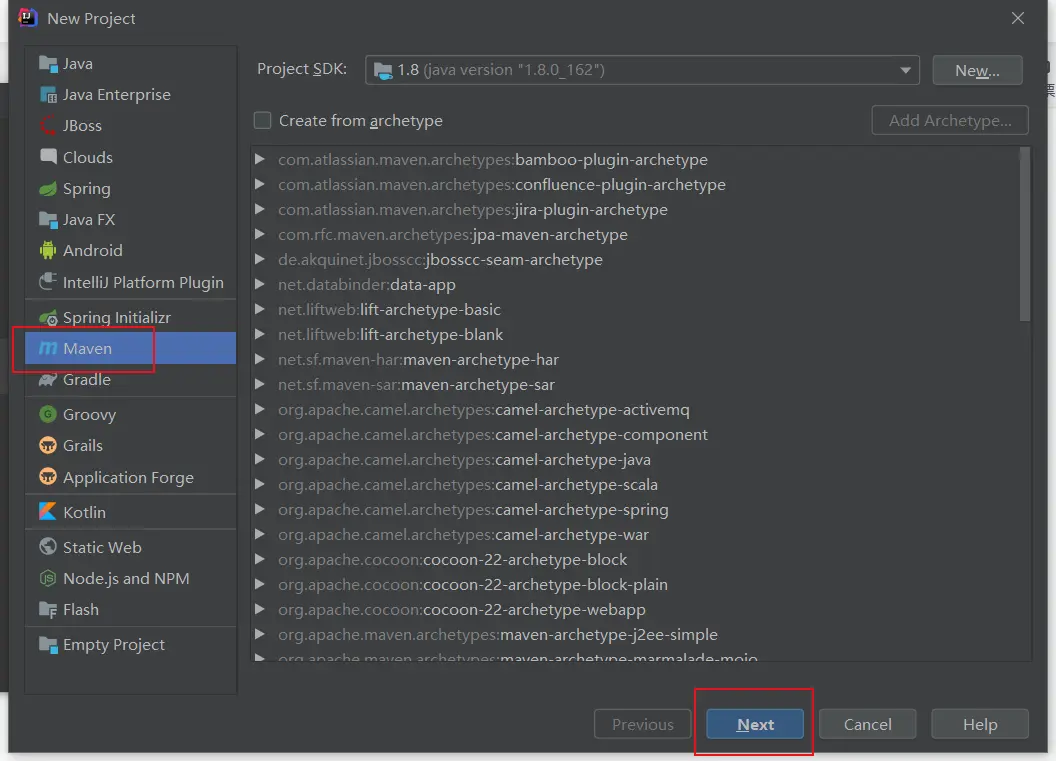Select the Groovy icon in sidebar

(x=48, y=414)
